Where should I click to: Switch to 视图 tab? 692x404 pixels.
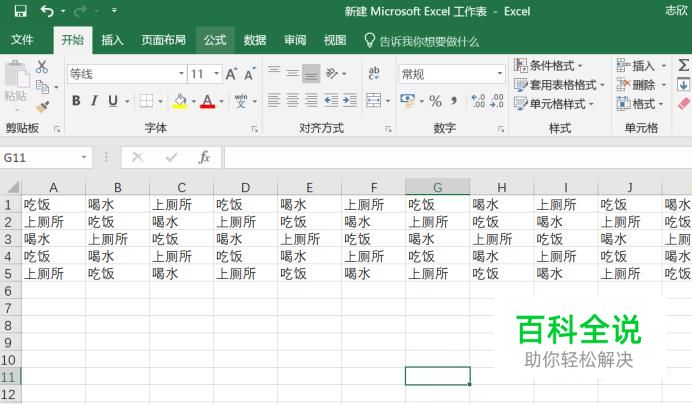tap(335, 40)
